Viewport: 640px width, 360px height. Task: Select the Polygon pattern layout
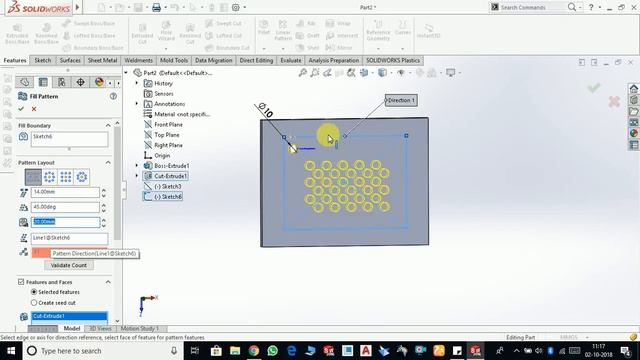[x=82, y=177]
